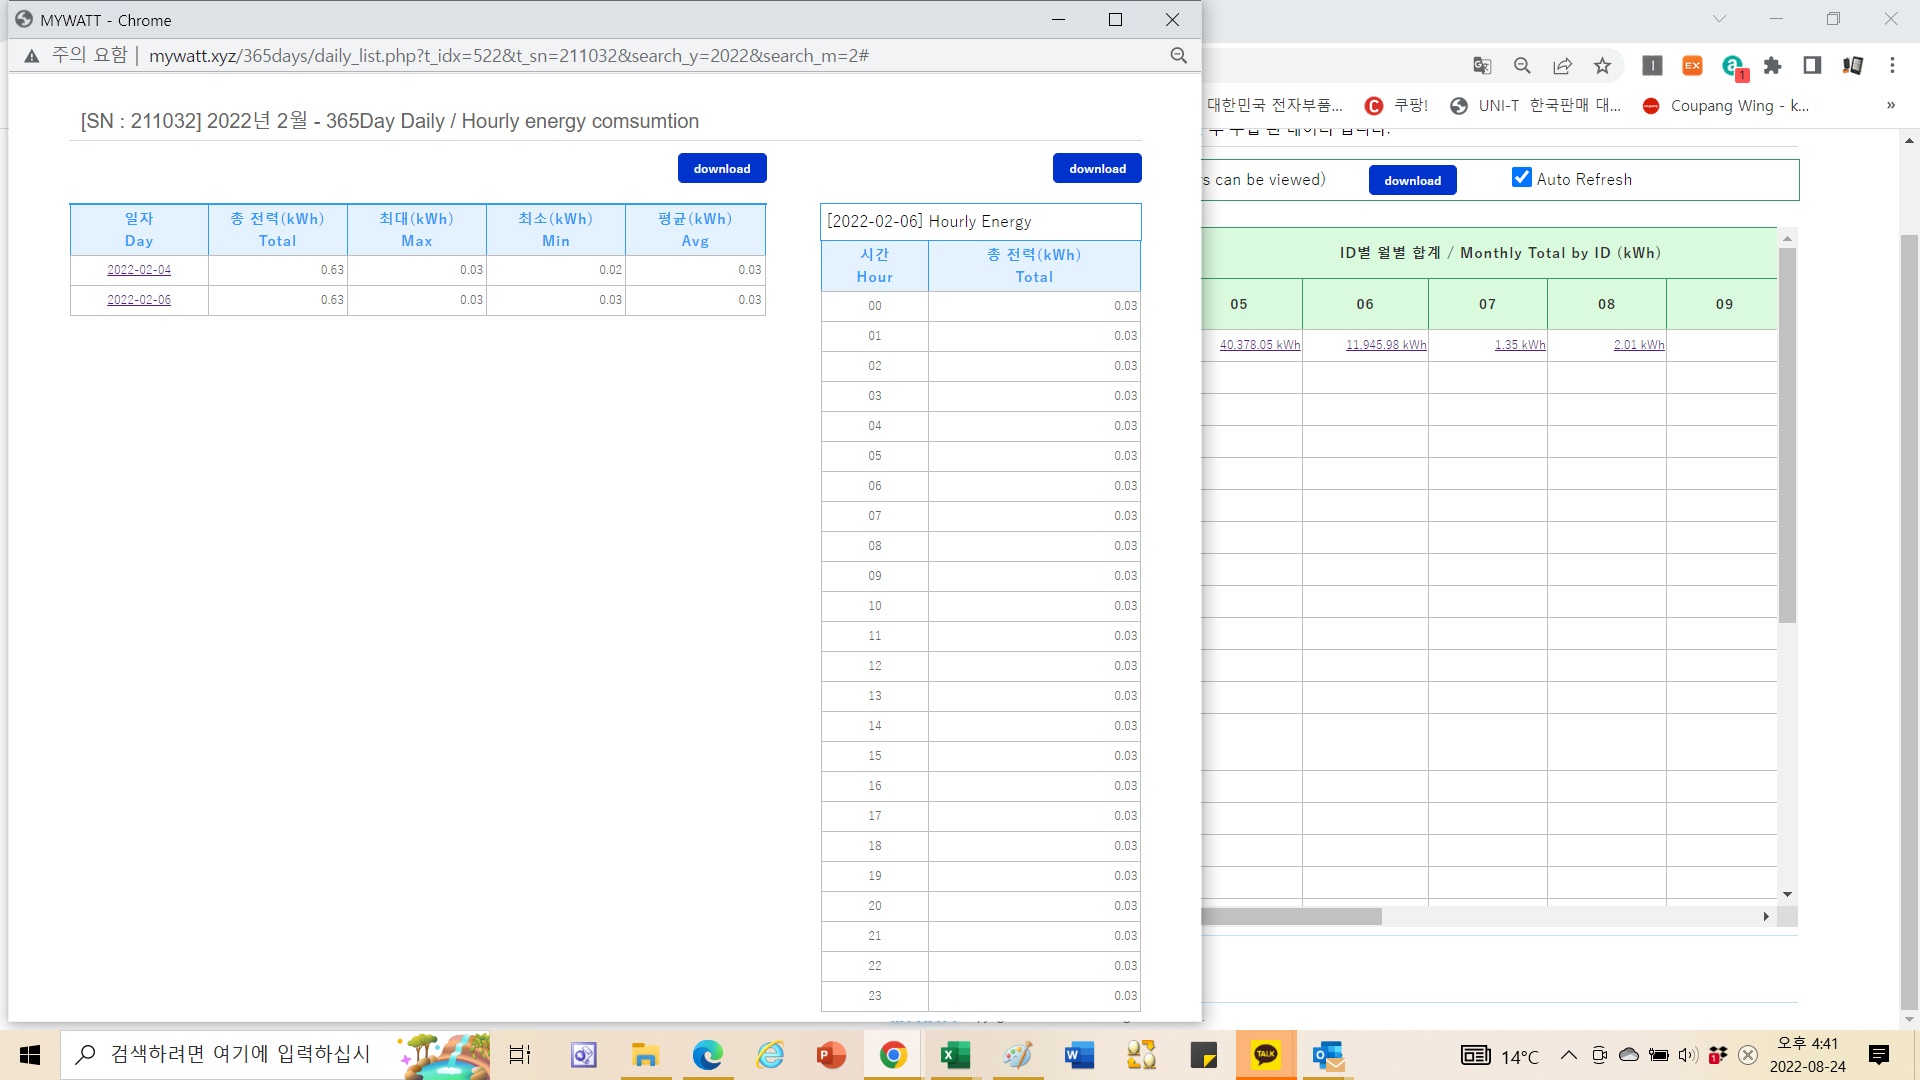This screenshot has height=1080, width=1920.
Task: Click the Chrome profile avatar icon
Action: pyautogui.click(x=1852, y=66)
